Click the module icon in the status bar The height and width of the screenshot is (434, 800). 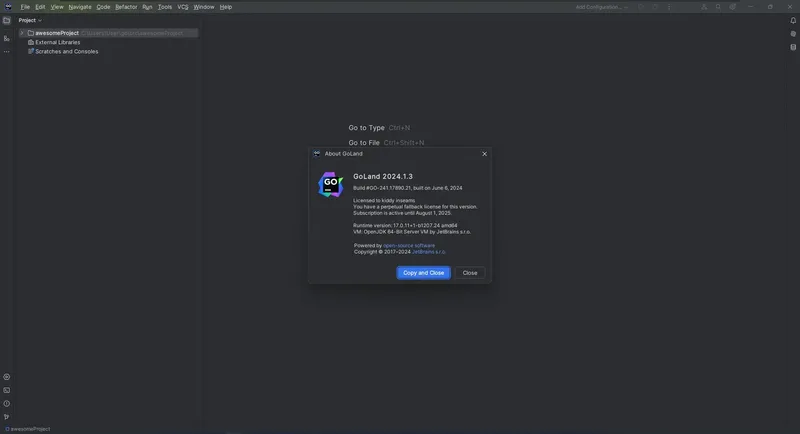[x=7, y=429]
